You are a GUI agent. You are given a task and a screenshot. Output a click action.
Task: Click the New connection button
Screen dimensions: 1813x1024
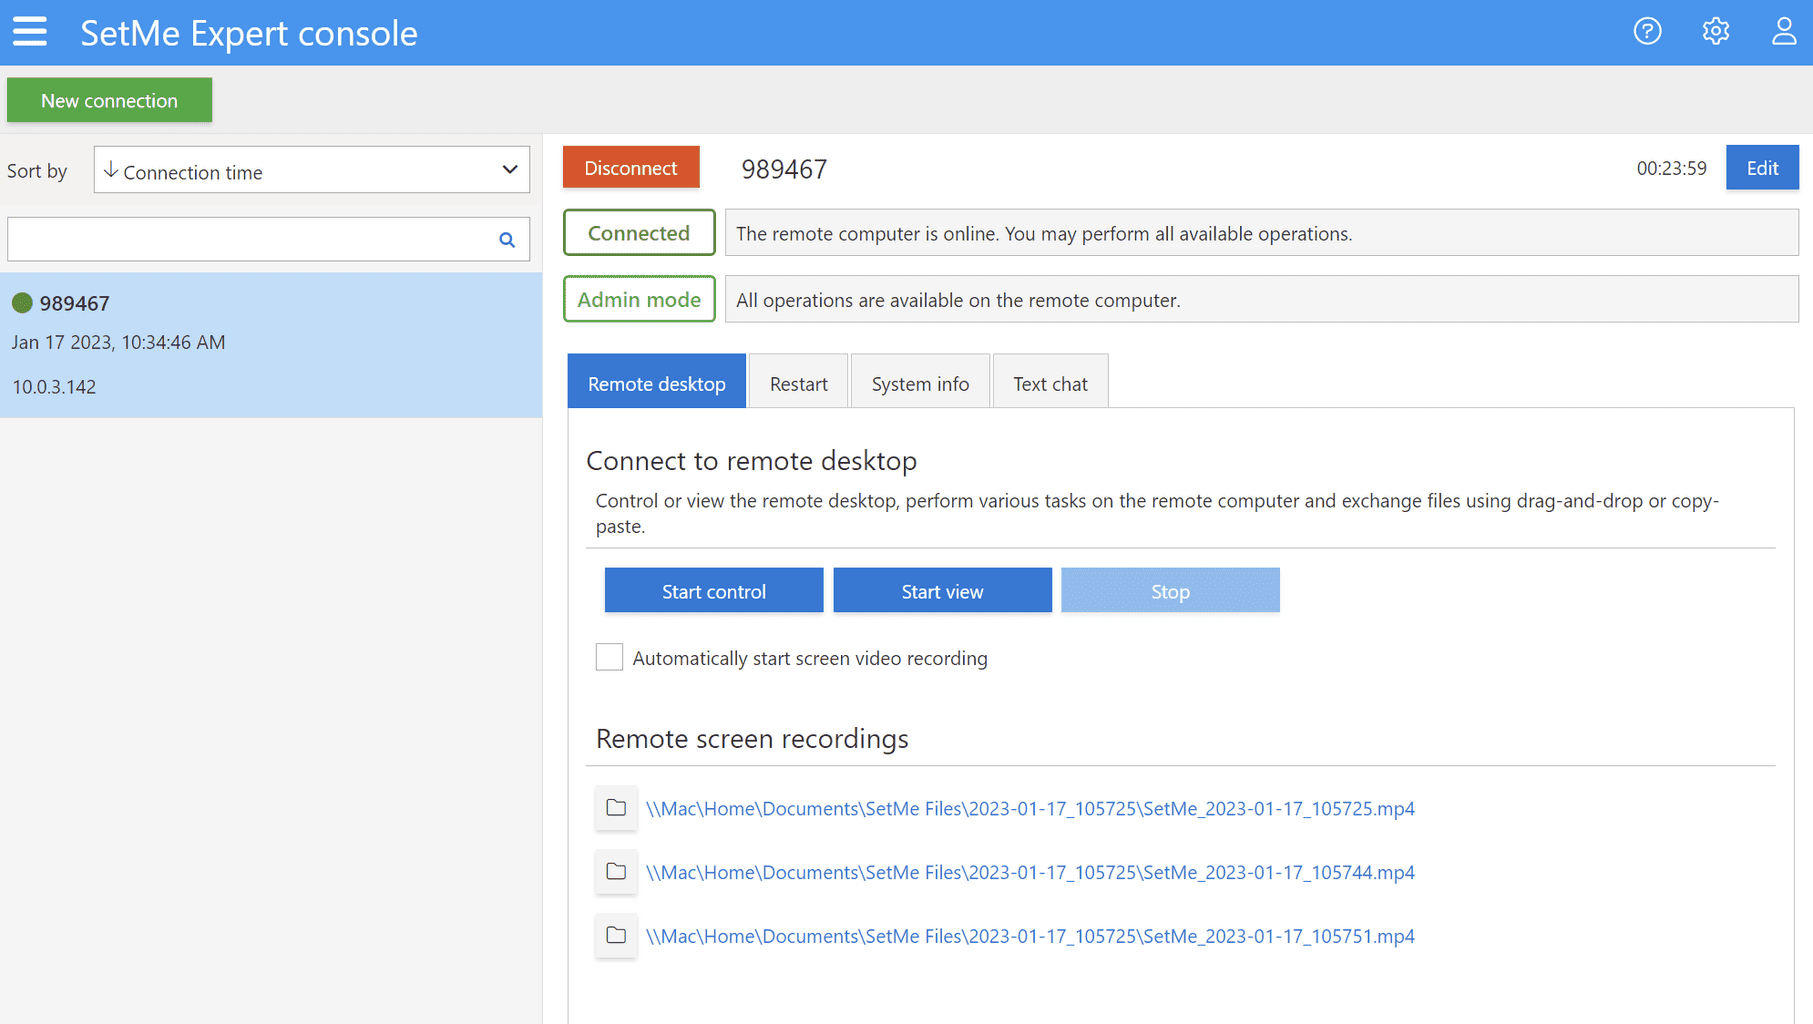click(109, 101)
